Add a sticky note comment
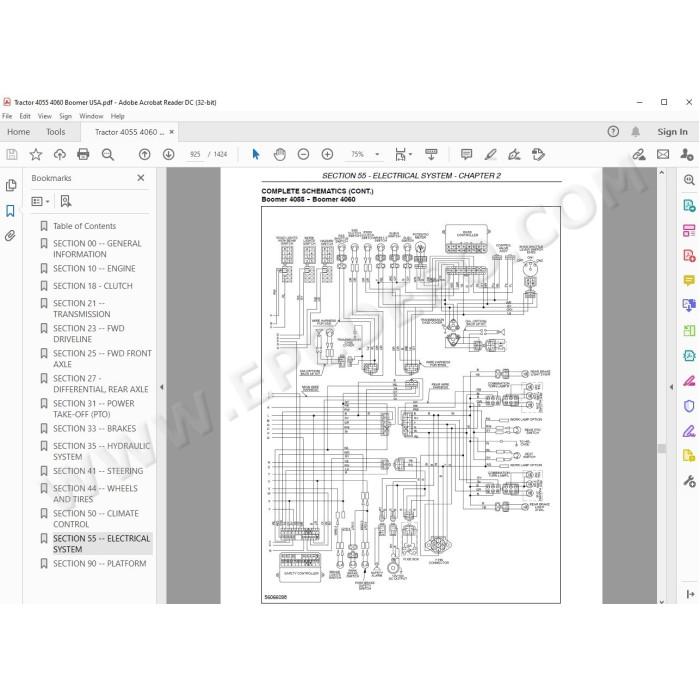 pyautogui.click(x=466, y=154)
